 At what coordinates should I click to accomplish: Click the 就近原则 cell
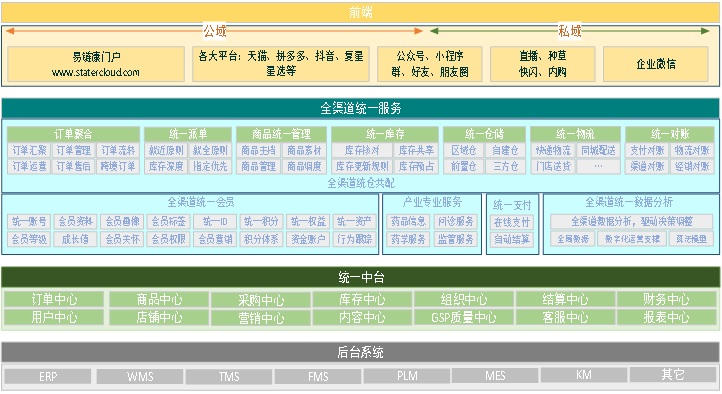[x=166, y=150]
